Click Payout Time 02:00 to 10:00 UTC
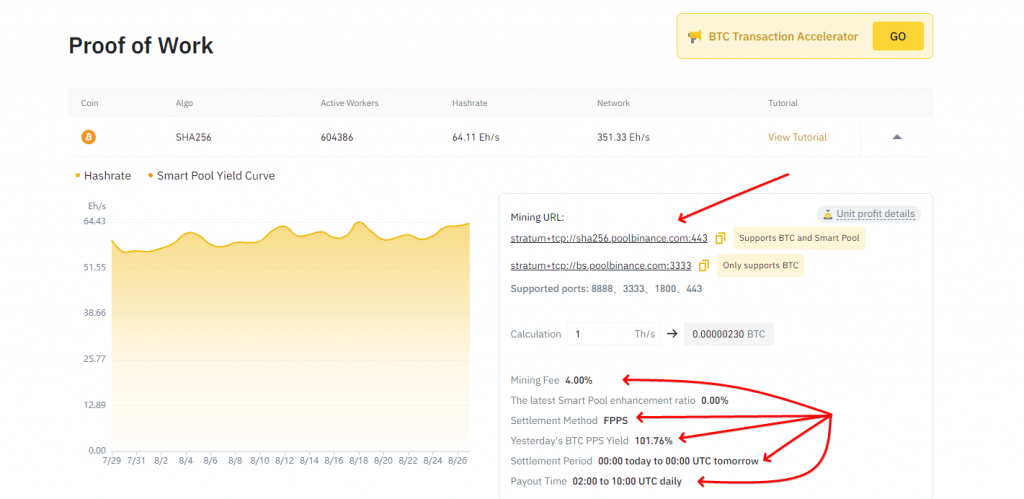This screenshot has height=499, width=1024. pyautogui.click(x=627, y=481)
